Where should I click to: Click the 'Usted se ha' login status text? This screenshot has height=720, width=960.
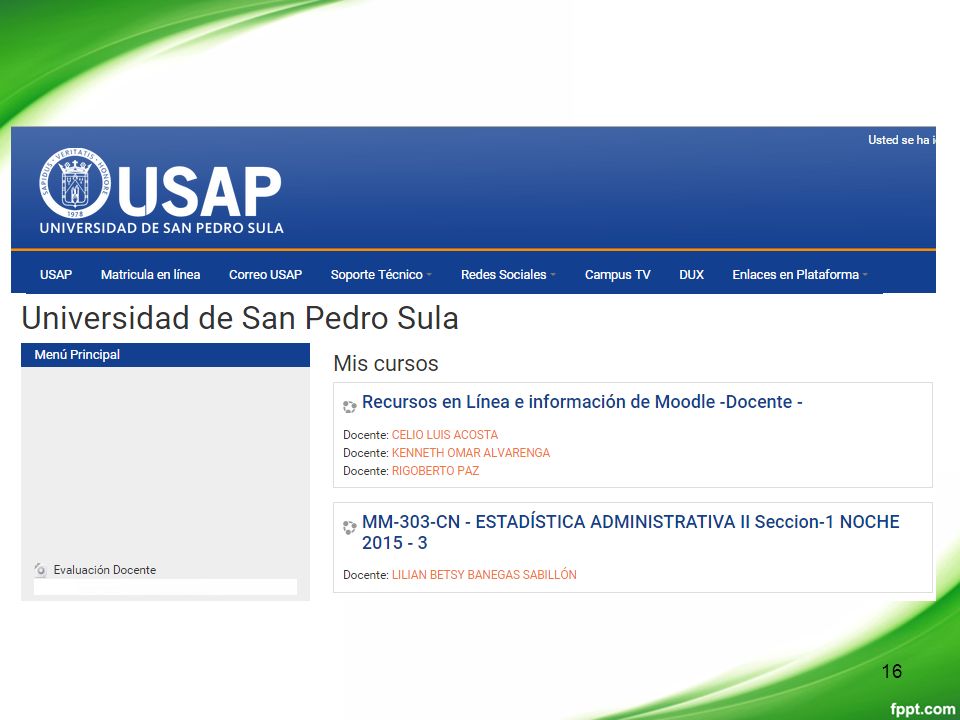tap(901, 140)
